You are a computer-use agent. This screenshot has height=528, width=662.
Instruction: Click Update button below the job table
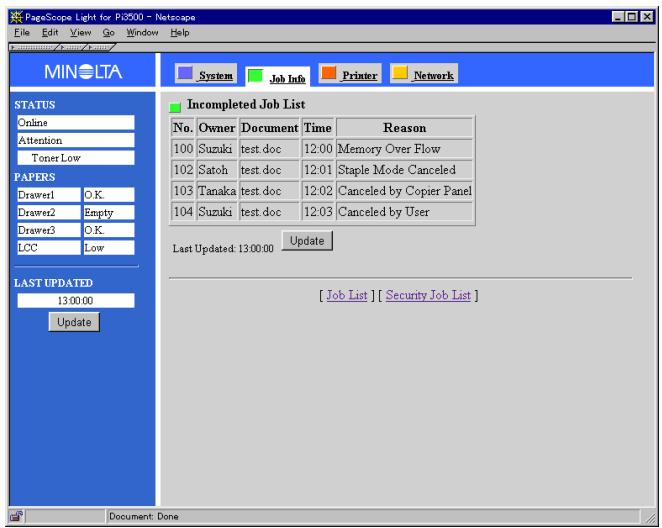pyautogui.click(x=307, y=241)
